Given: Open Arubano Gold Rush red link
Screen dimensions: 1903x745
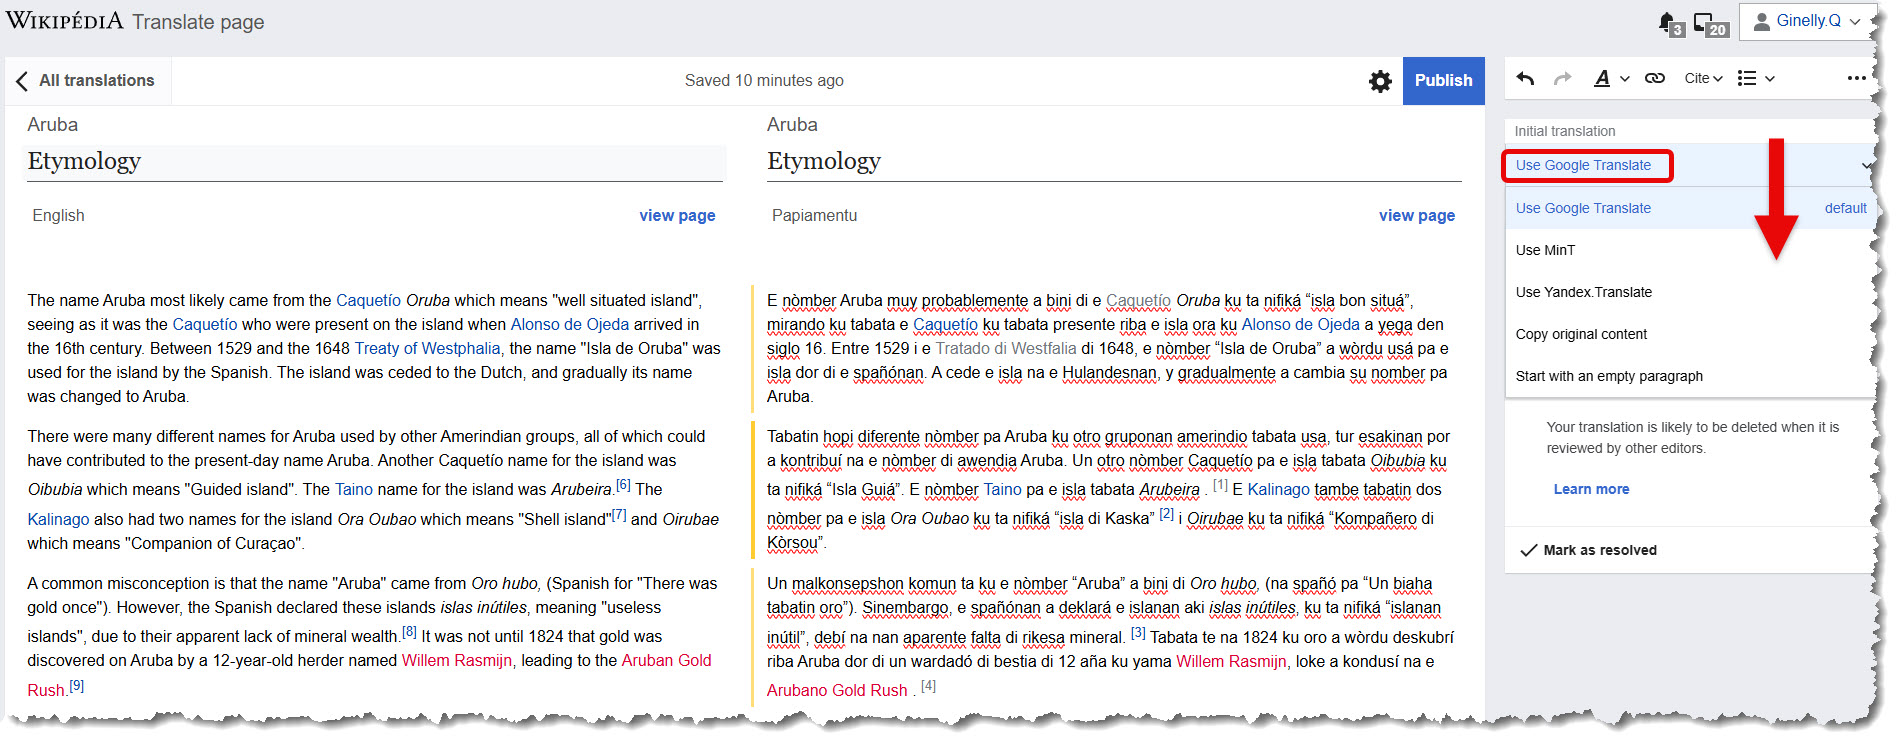Looking at the screenshot, I should (x=837, y=690).
